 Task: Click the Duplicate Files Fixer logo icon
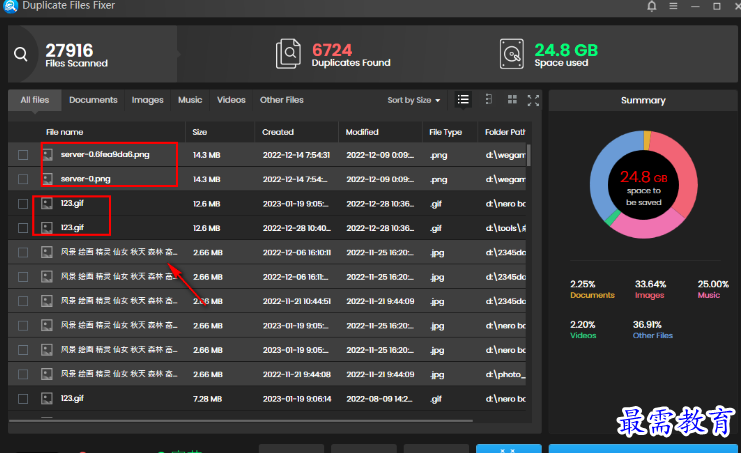pyautogui.click(x=10, y=6)
